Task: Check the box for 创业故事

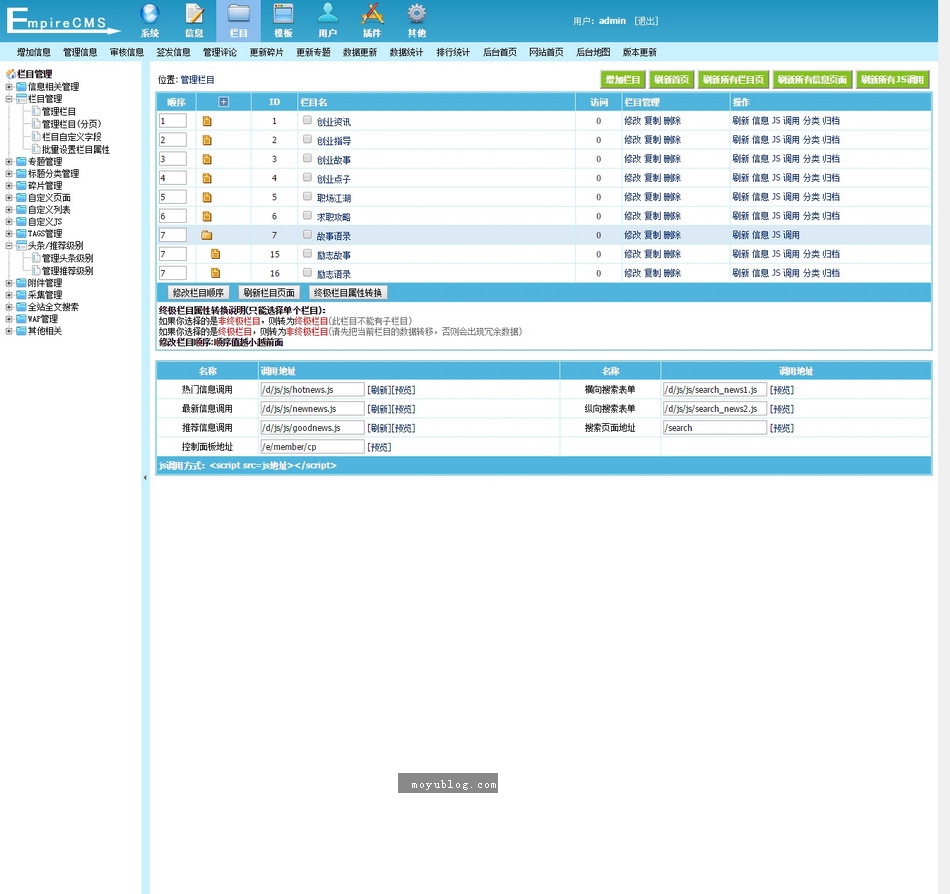Action: click(307, 158)
